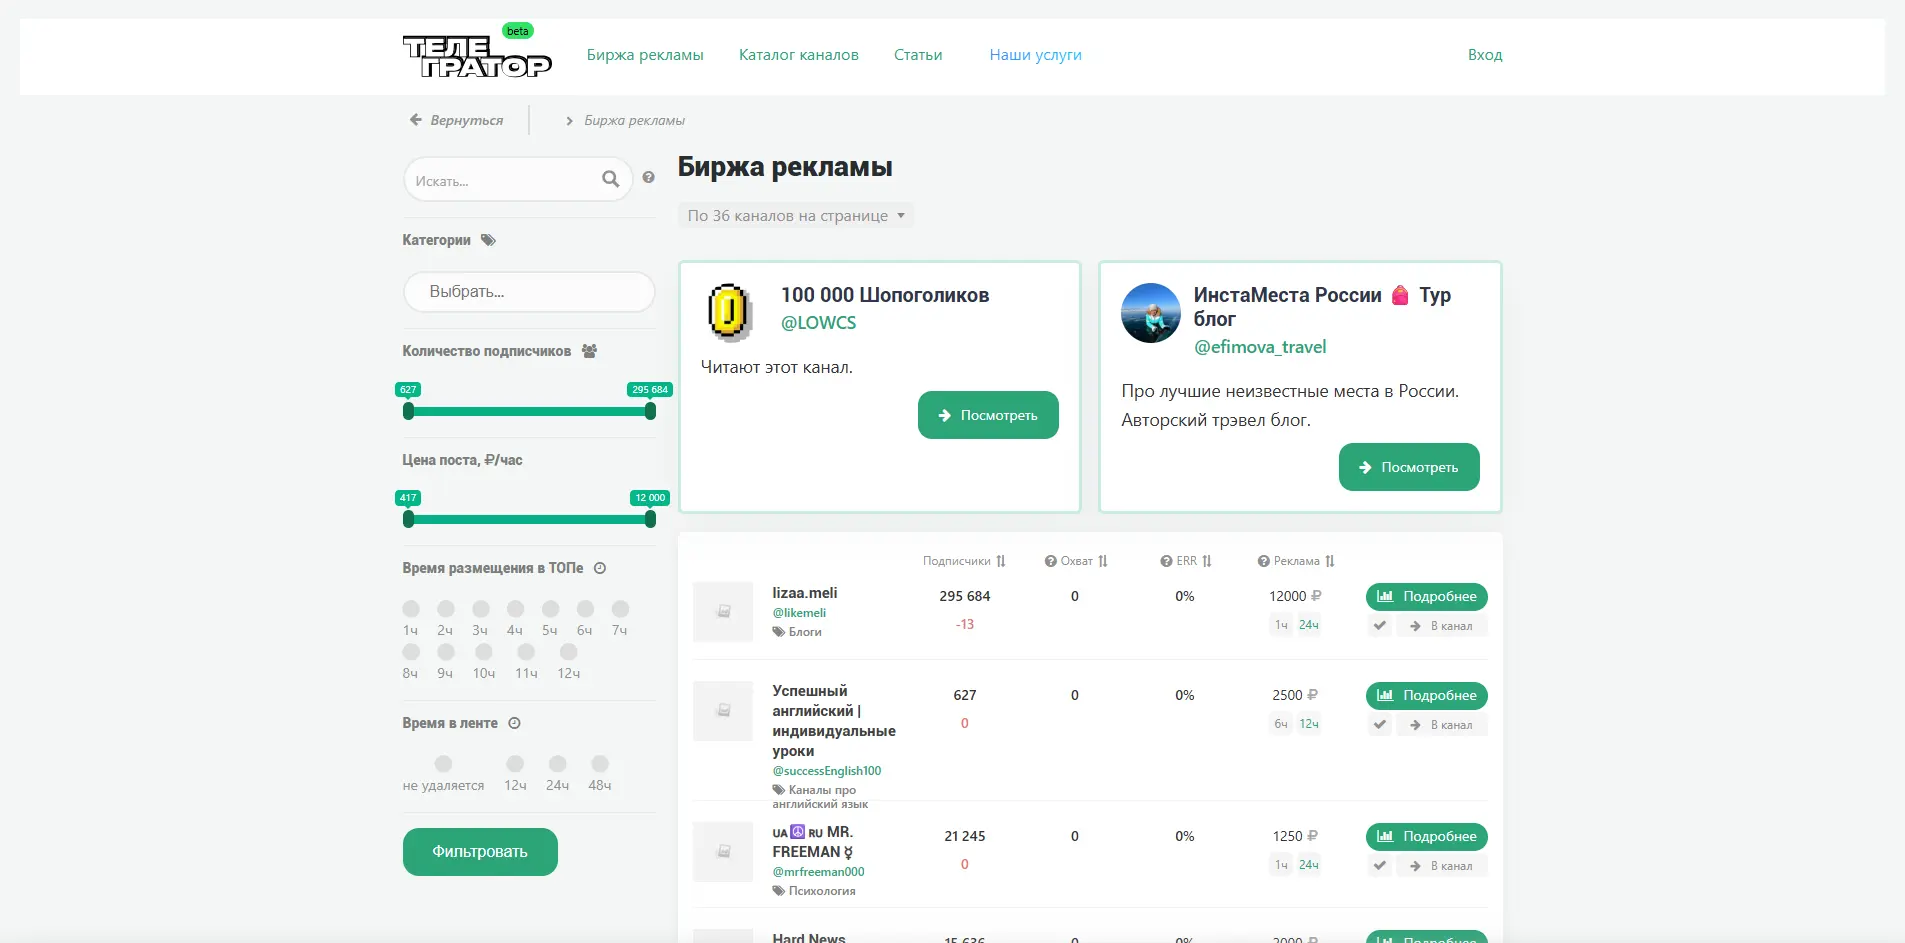Sort the table by Подписчики column arrows

pyautogui.click(x=1002, y=561)
